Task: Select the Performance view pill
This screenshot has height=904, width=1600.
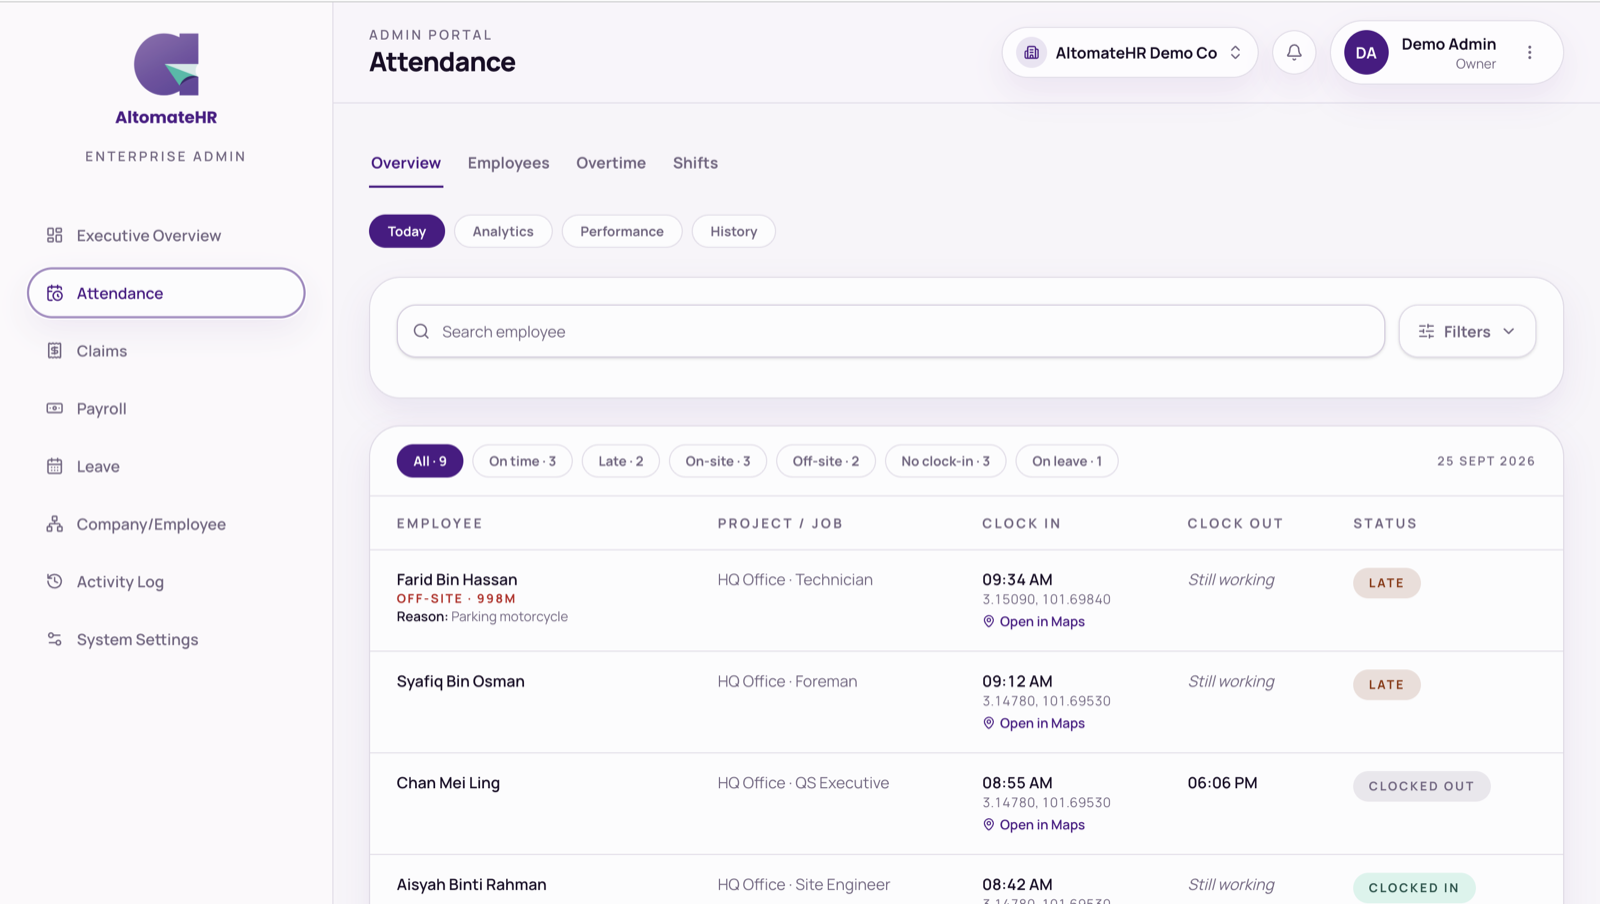Action: (x=622, y=231)
